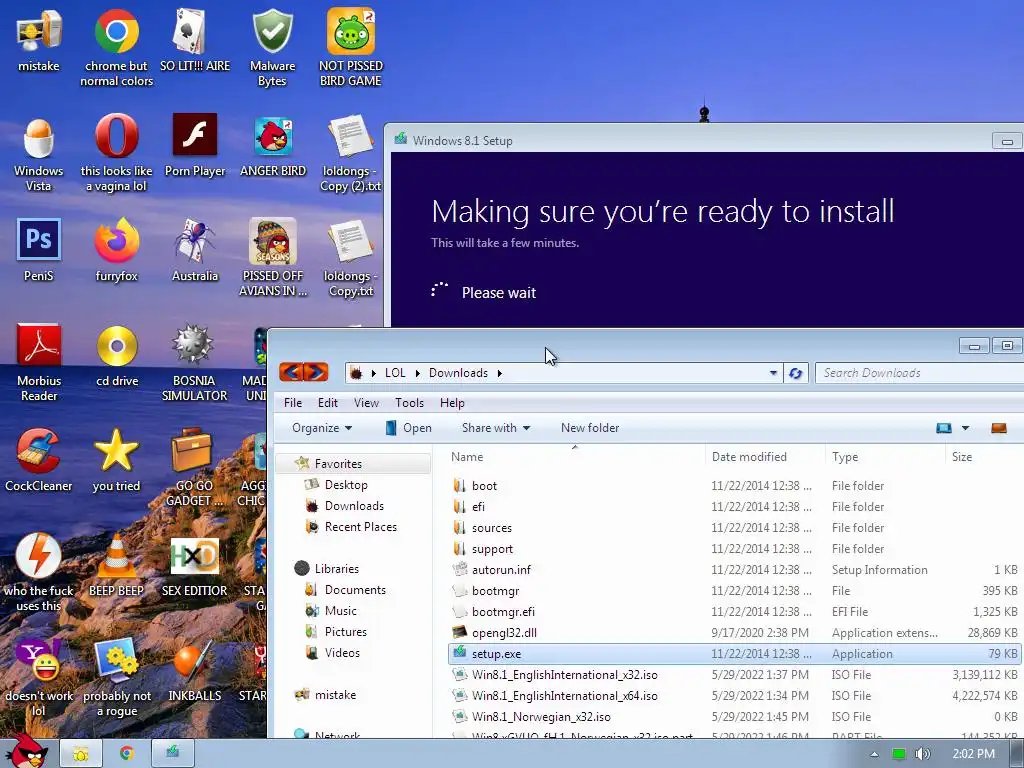The height and width of the screenshot is (768, 1024).
Task: Open address bar history dropdown
Action: (773, 373)
